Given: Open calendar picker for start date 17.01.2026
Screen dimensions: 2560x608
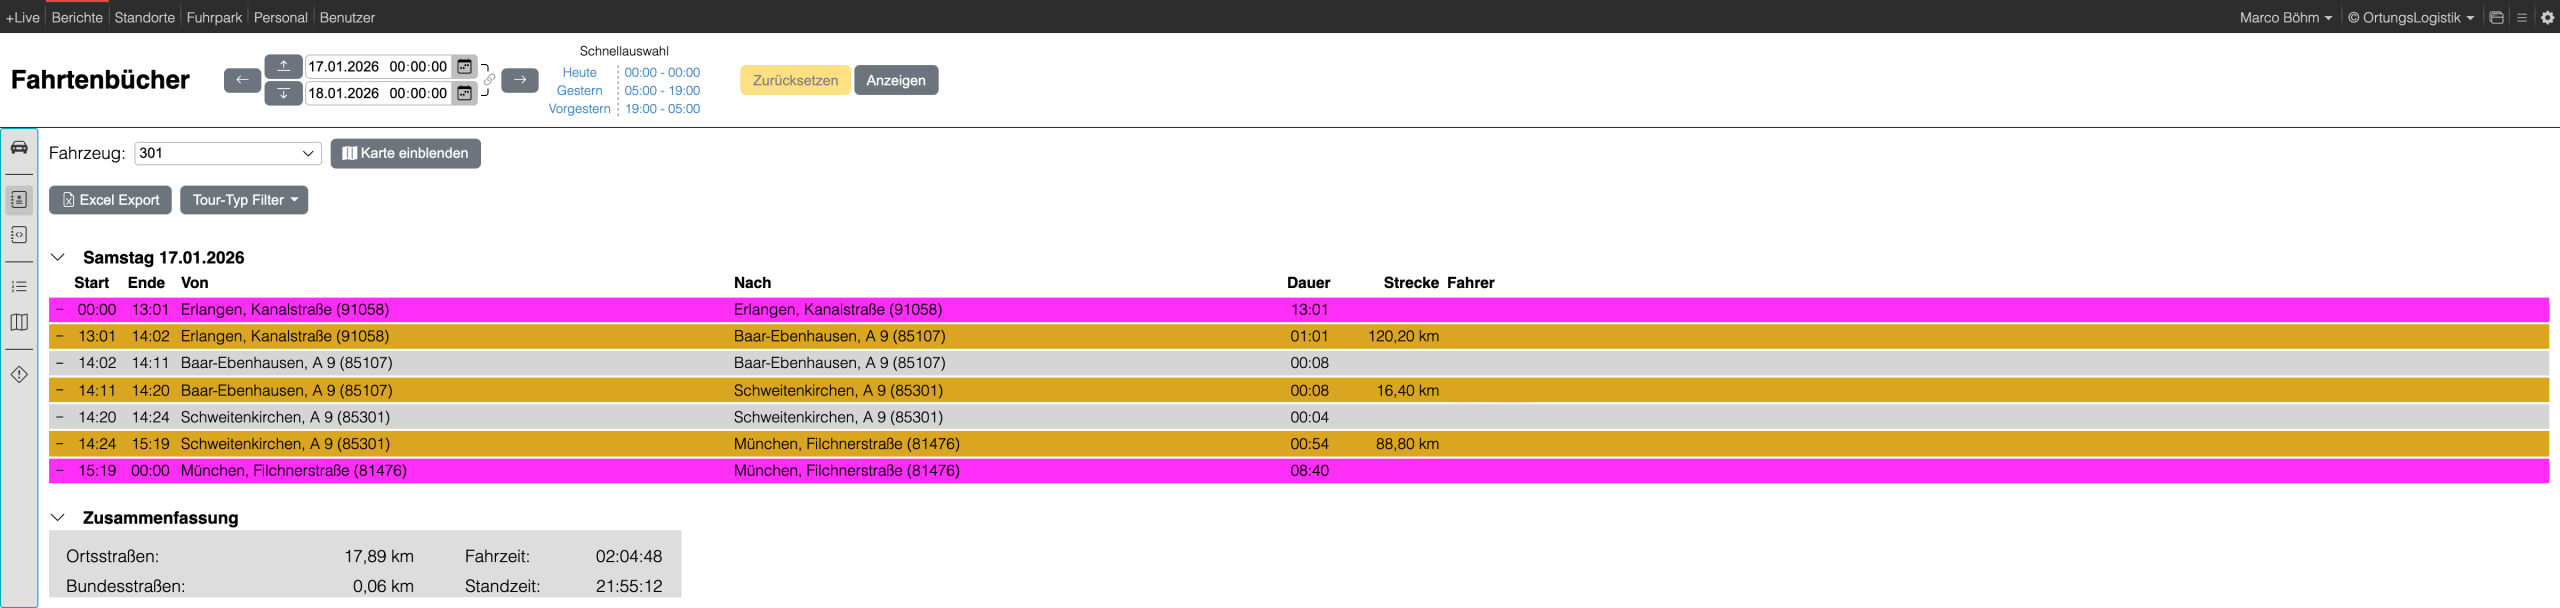Looking at the screenshot, I should coord(464,67).
